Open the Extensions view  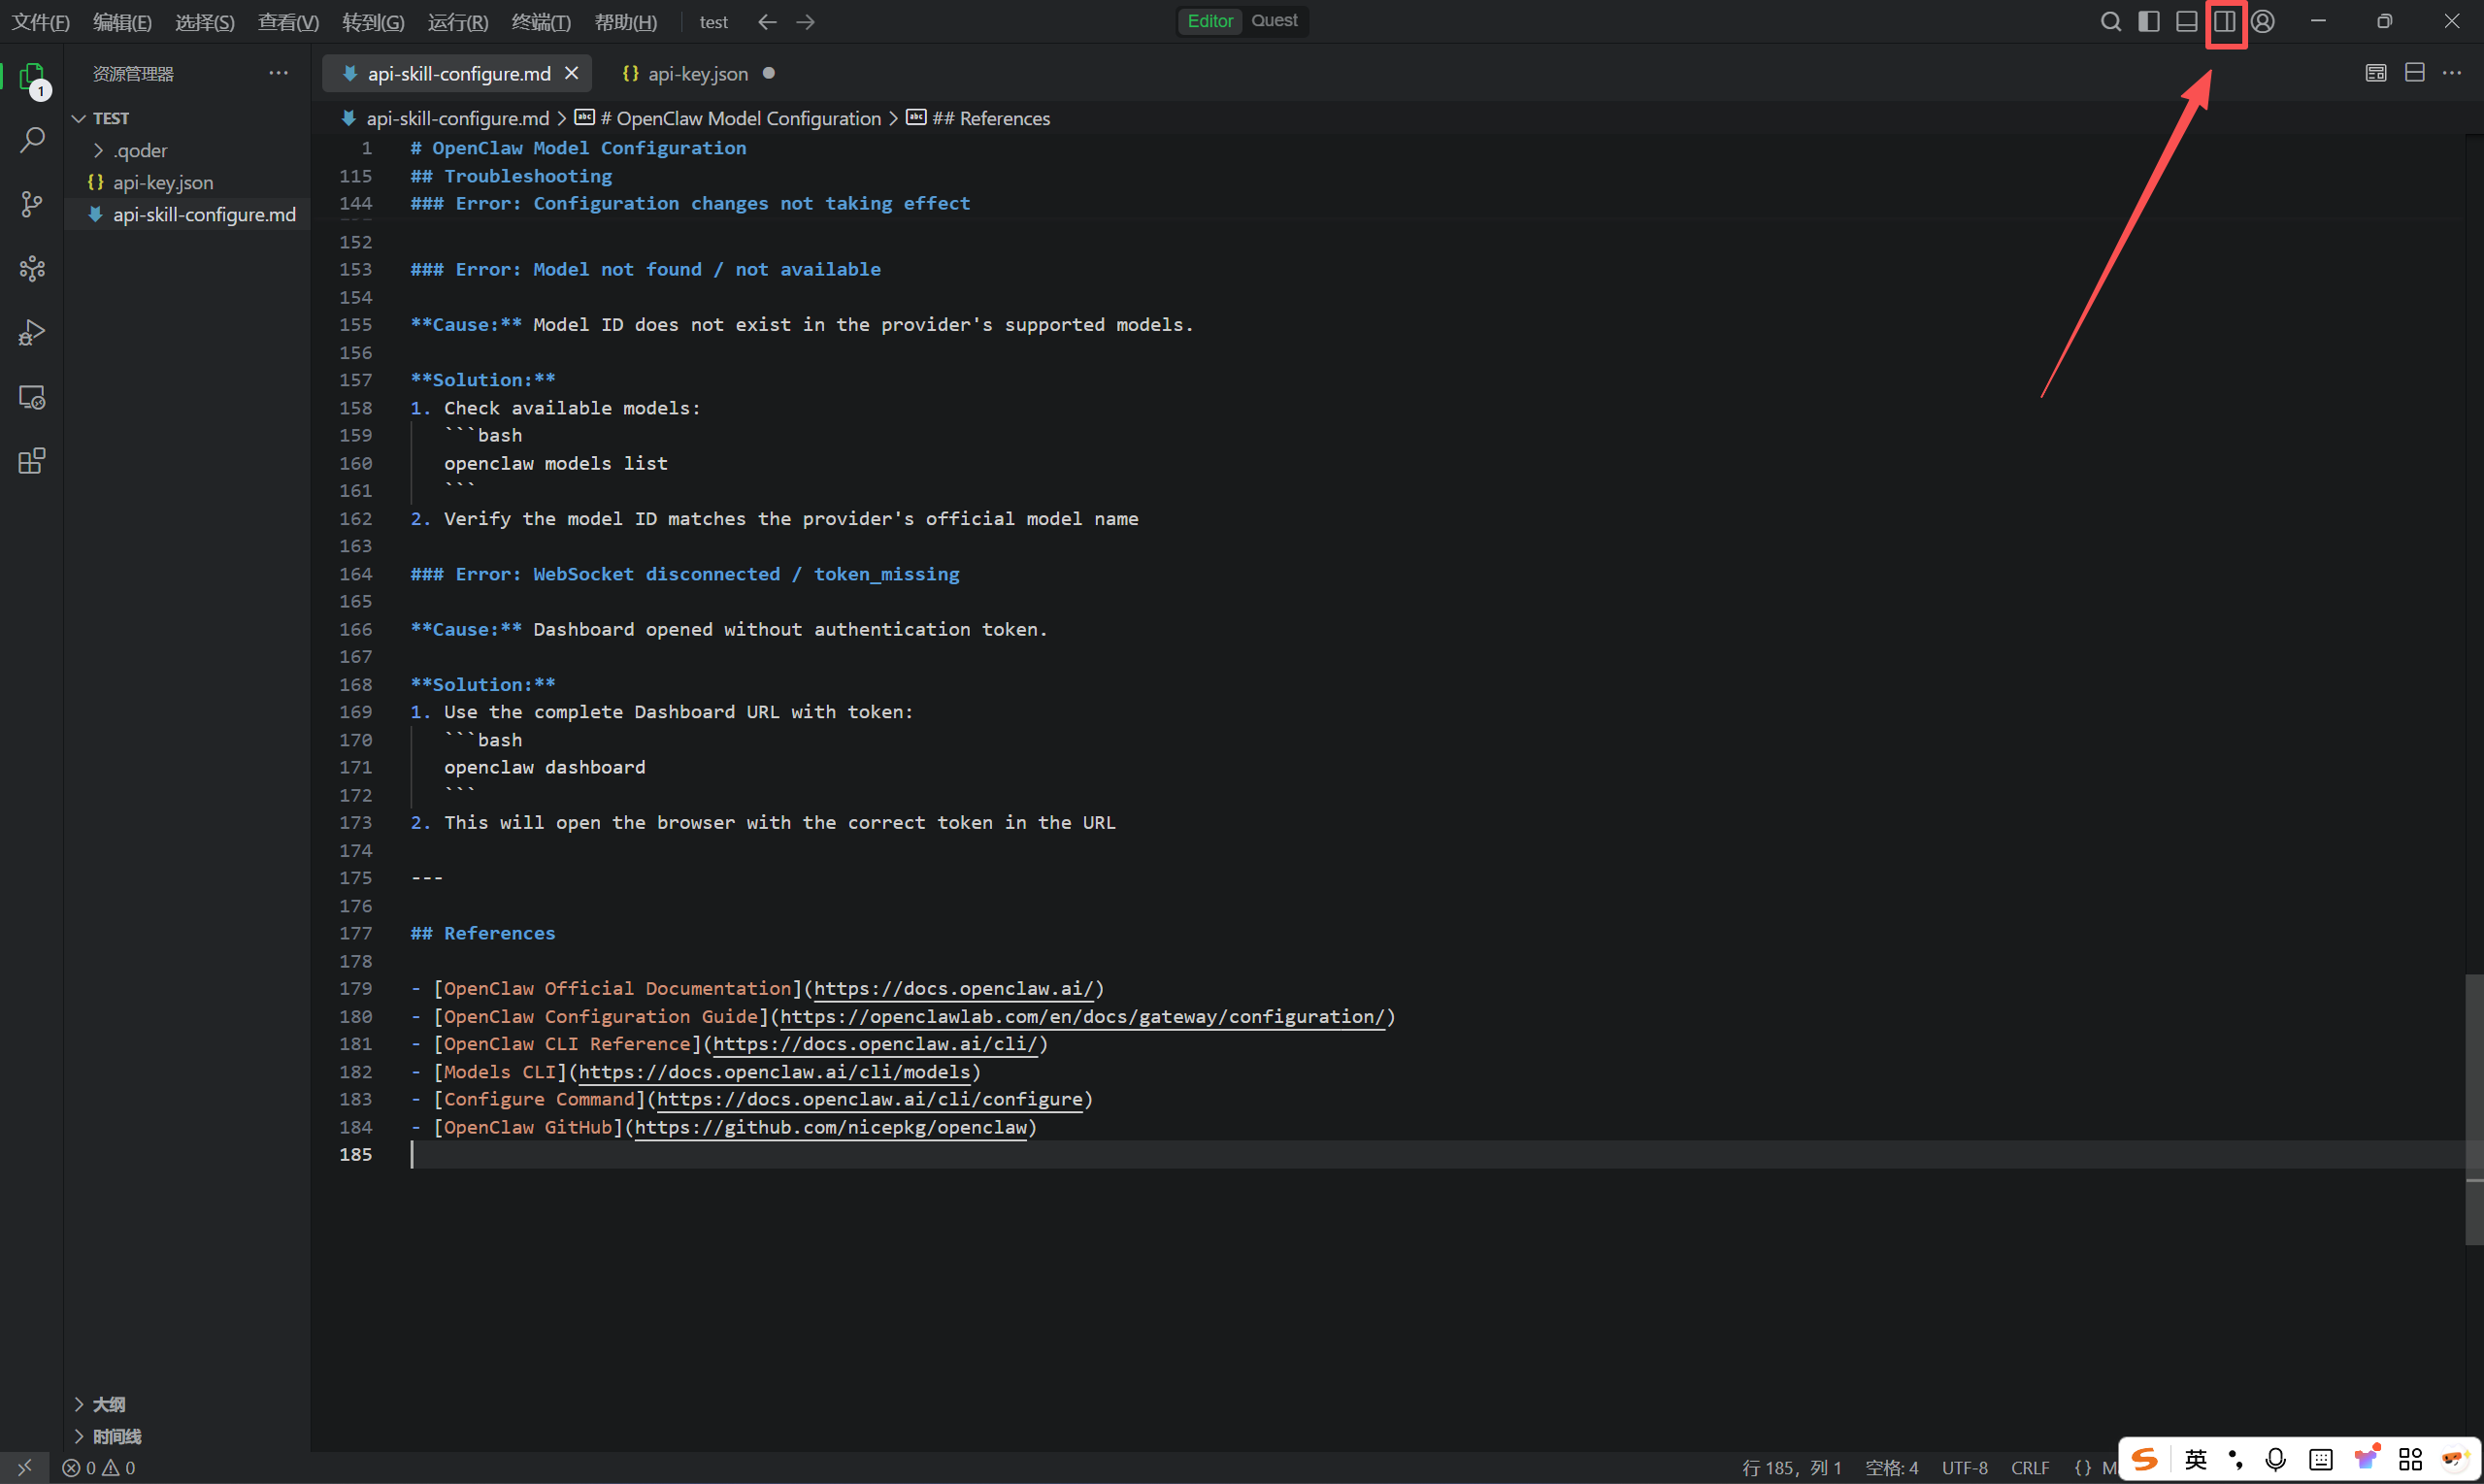pos(32,461)
